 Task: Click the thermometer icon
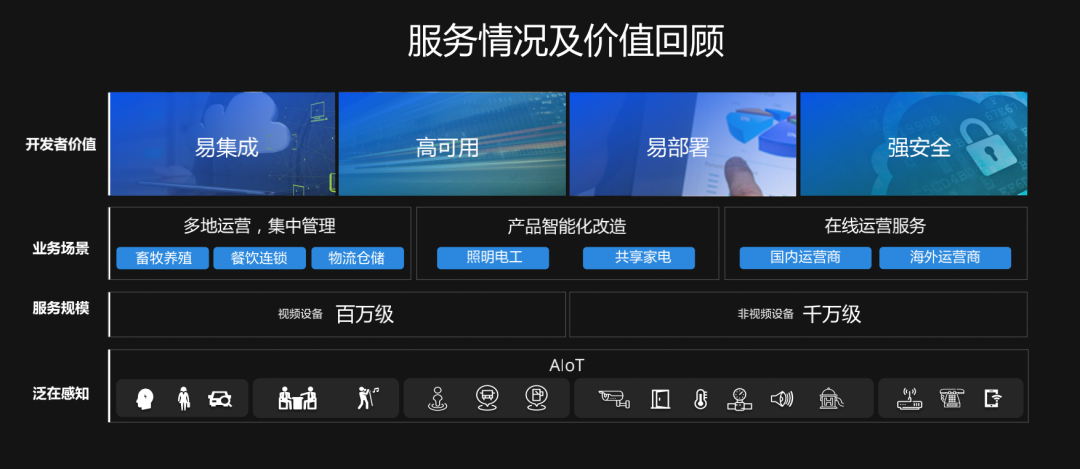(x=700, y=398)
